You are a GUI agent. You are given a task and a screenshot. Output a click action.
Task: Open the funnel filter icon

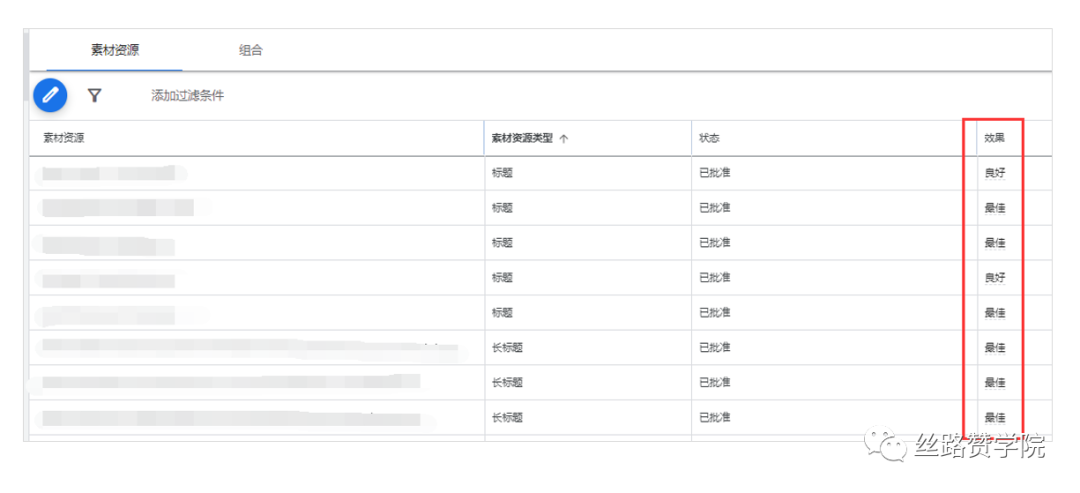point(95,96)
